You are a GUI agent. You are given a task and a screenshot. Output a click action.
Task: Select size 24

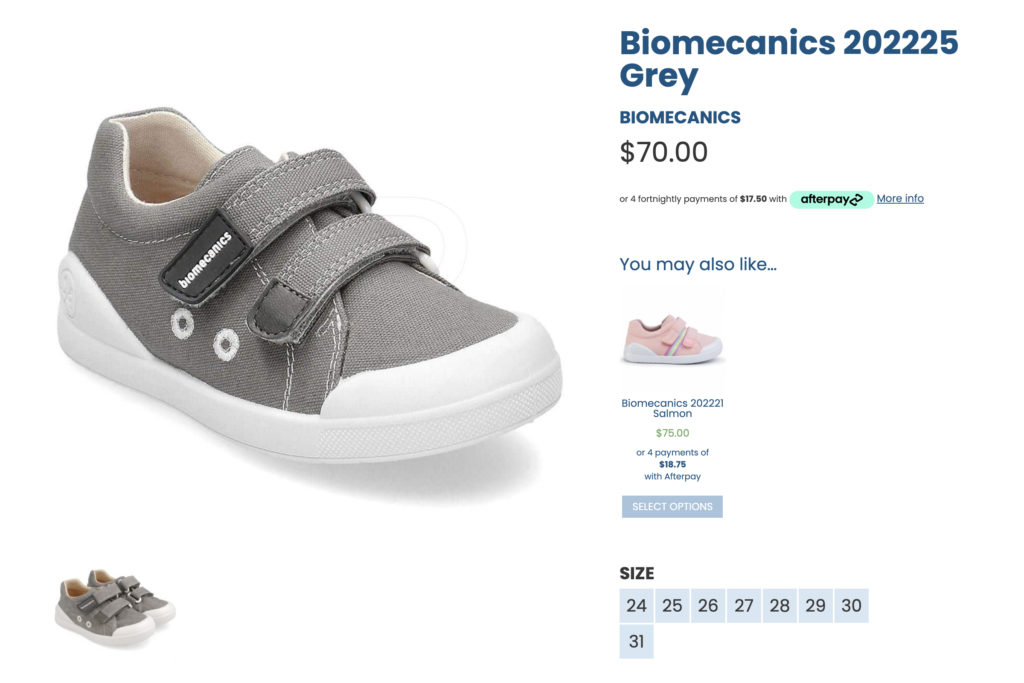(x=637, y=606)
